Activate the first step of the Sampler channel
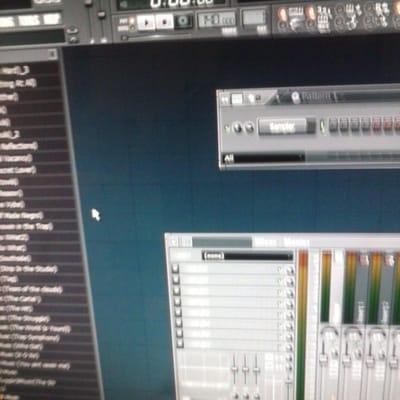The image size is (400, 400). (x=333, y=125)
